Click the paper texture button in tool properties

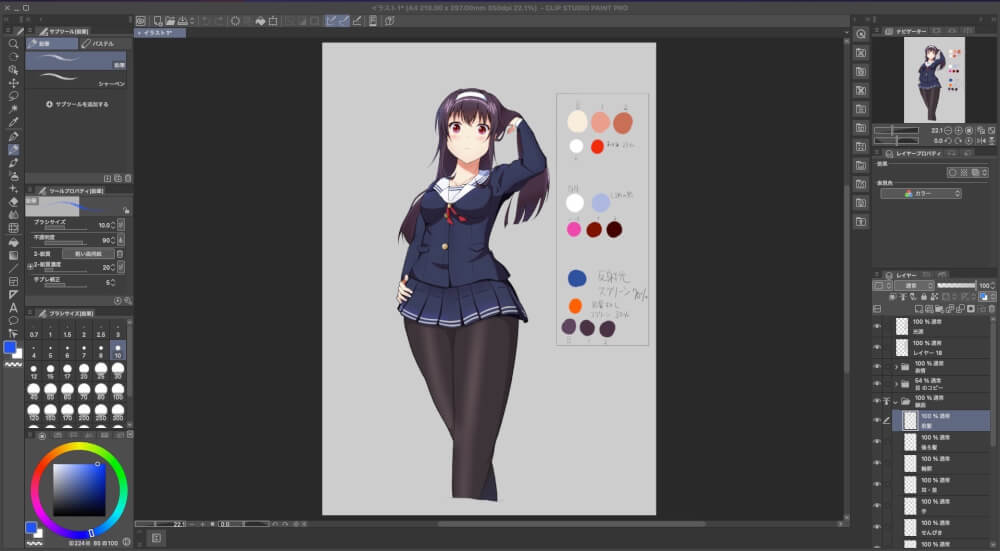point(88,254)
